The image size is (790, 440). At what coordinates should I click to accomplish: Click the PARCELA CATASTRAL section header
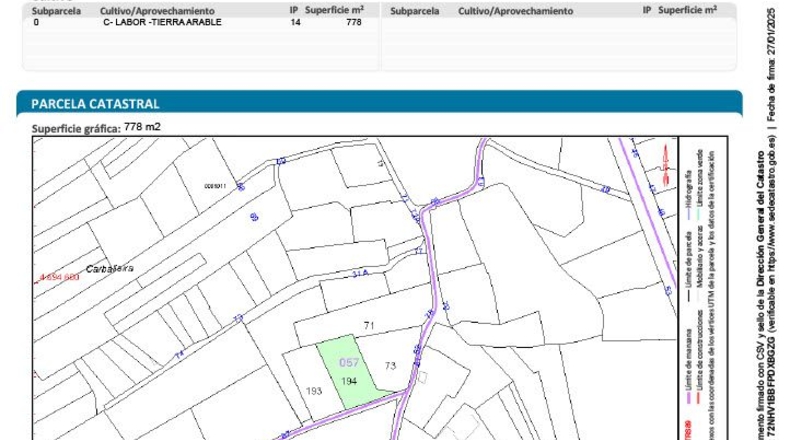coord(379,103)
